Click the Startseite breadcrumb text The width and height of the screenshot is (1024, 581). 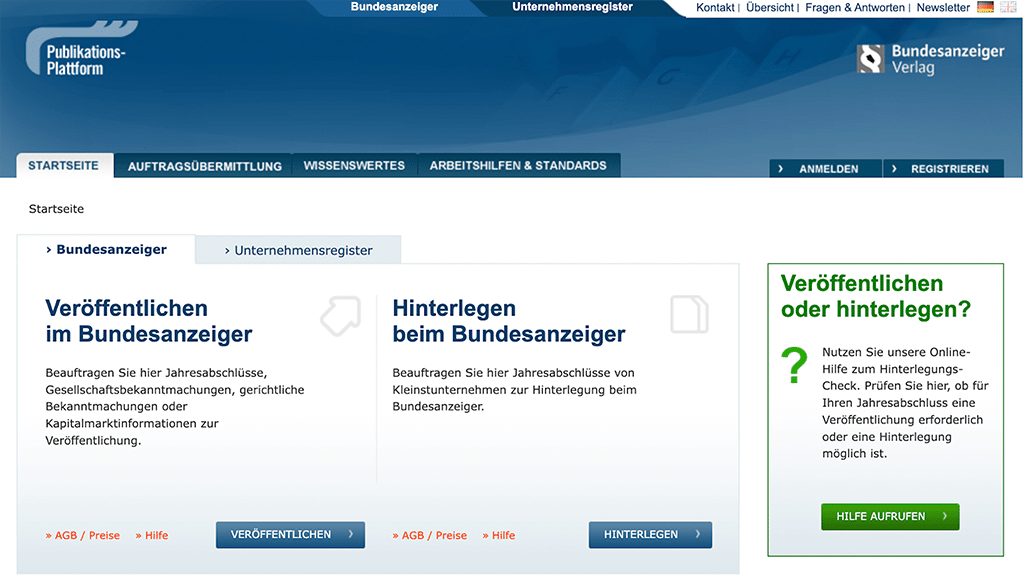[56, 209]
